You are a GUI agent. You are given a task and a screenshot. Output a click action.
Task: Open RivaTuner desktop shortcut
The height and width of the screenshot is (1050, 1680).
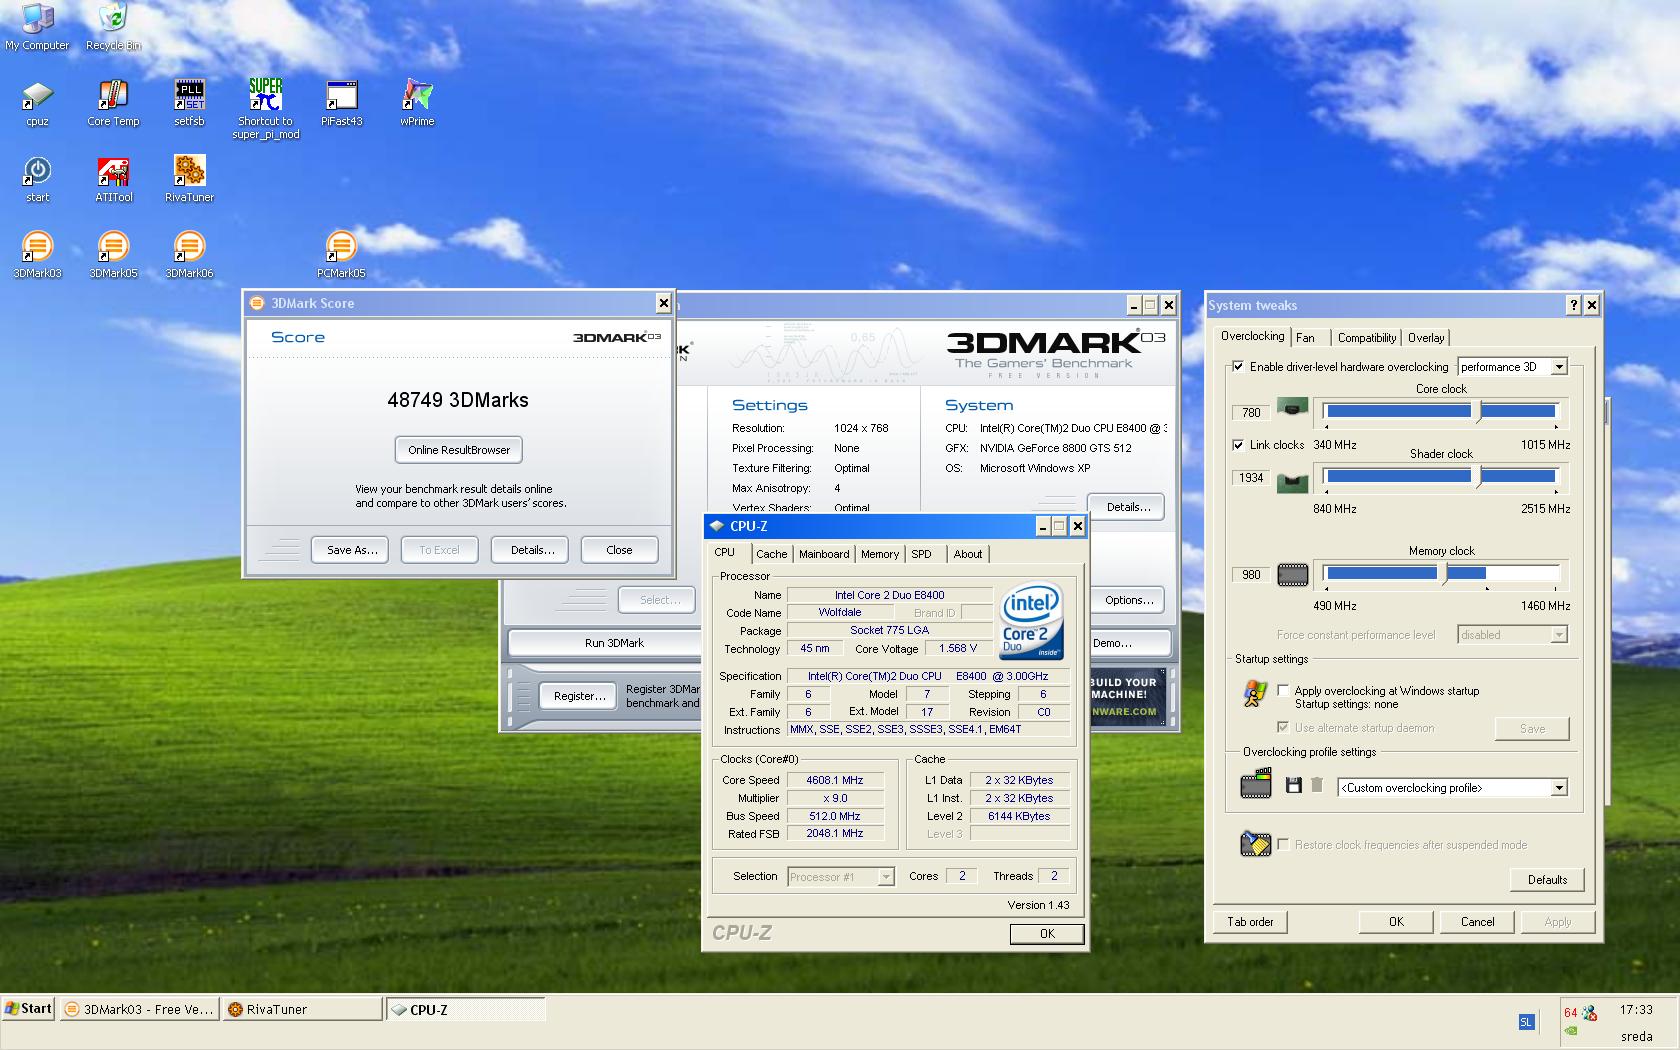[189, 180]
